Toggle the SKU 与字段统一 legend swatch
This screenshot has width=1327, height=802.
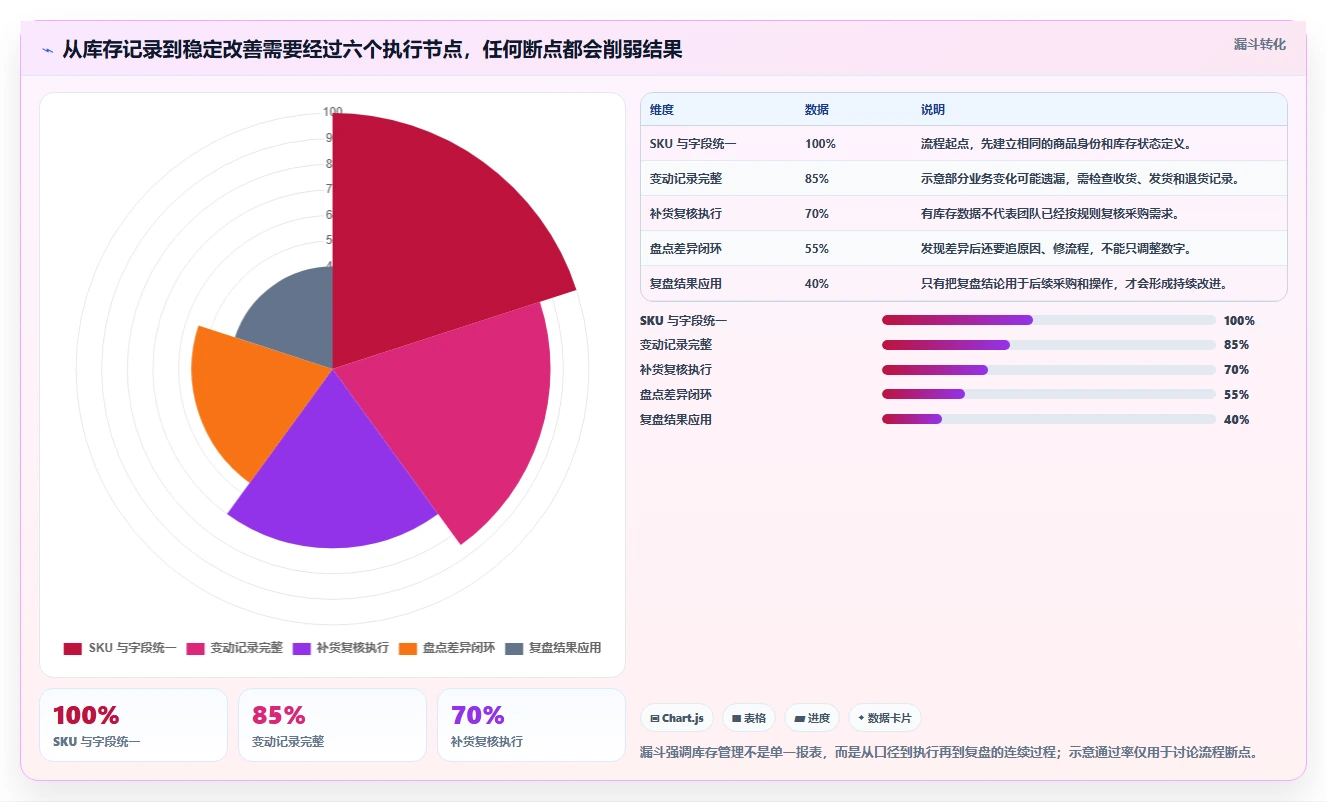pos(72,648)
